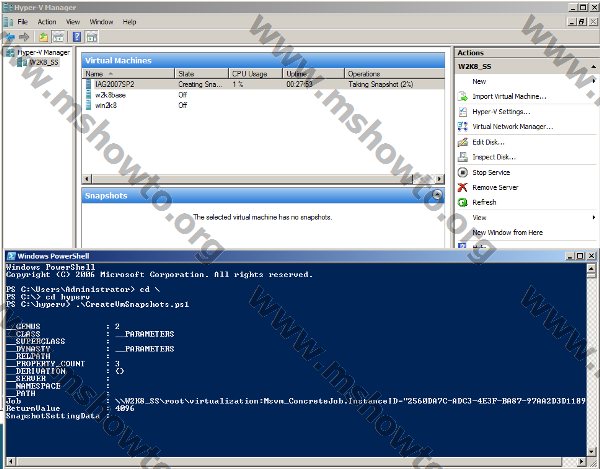The image size is (600, 469).
Task: Click the Hyper-V Manager title bar icon
Action: click(8, 7)
